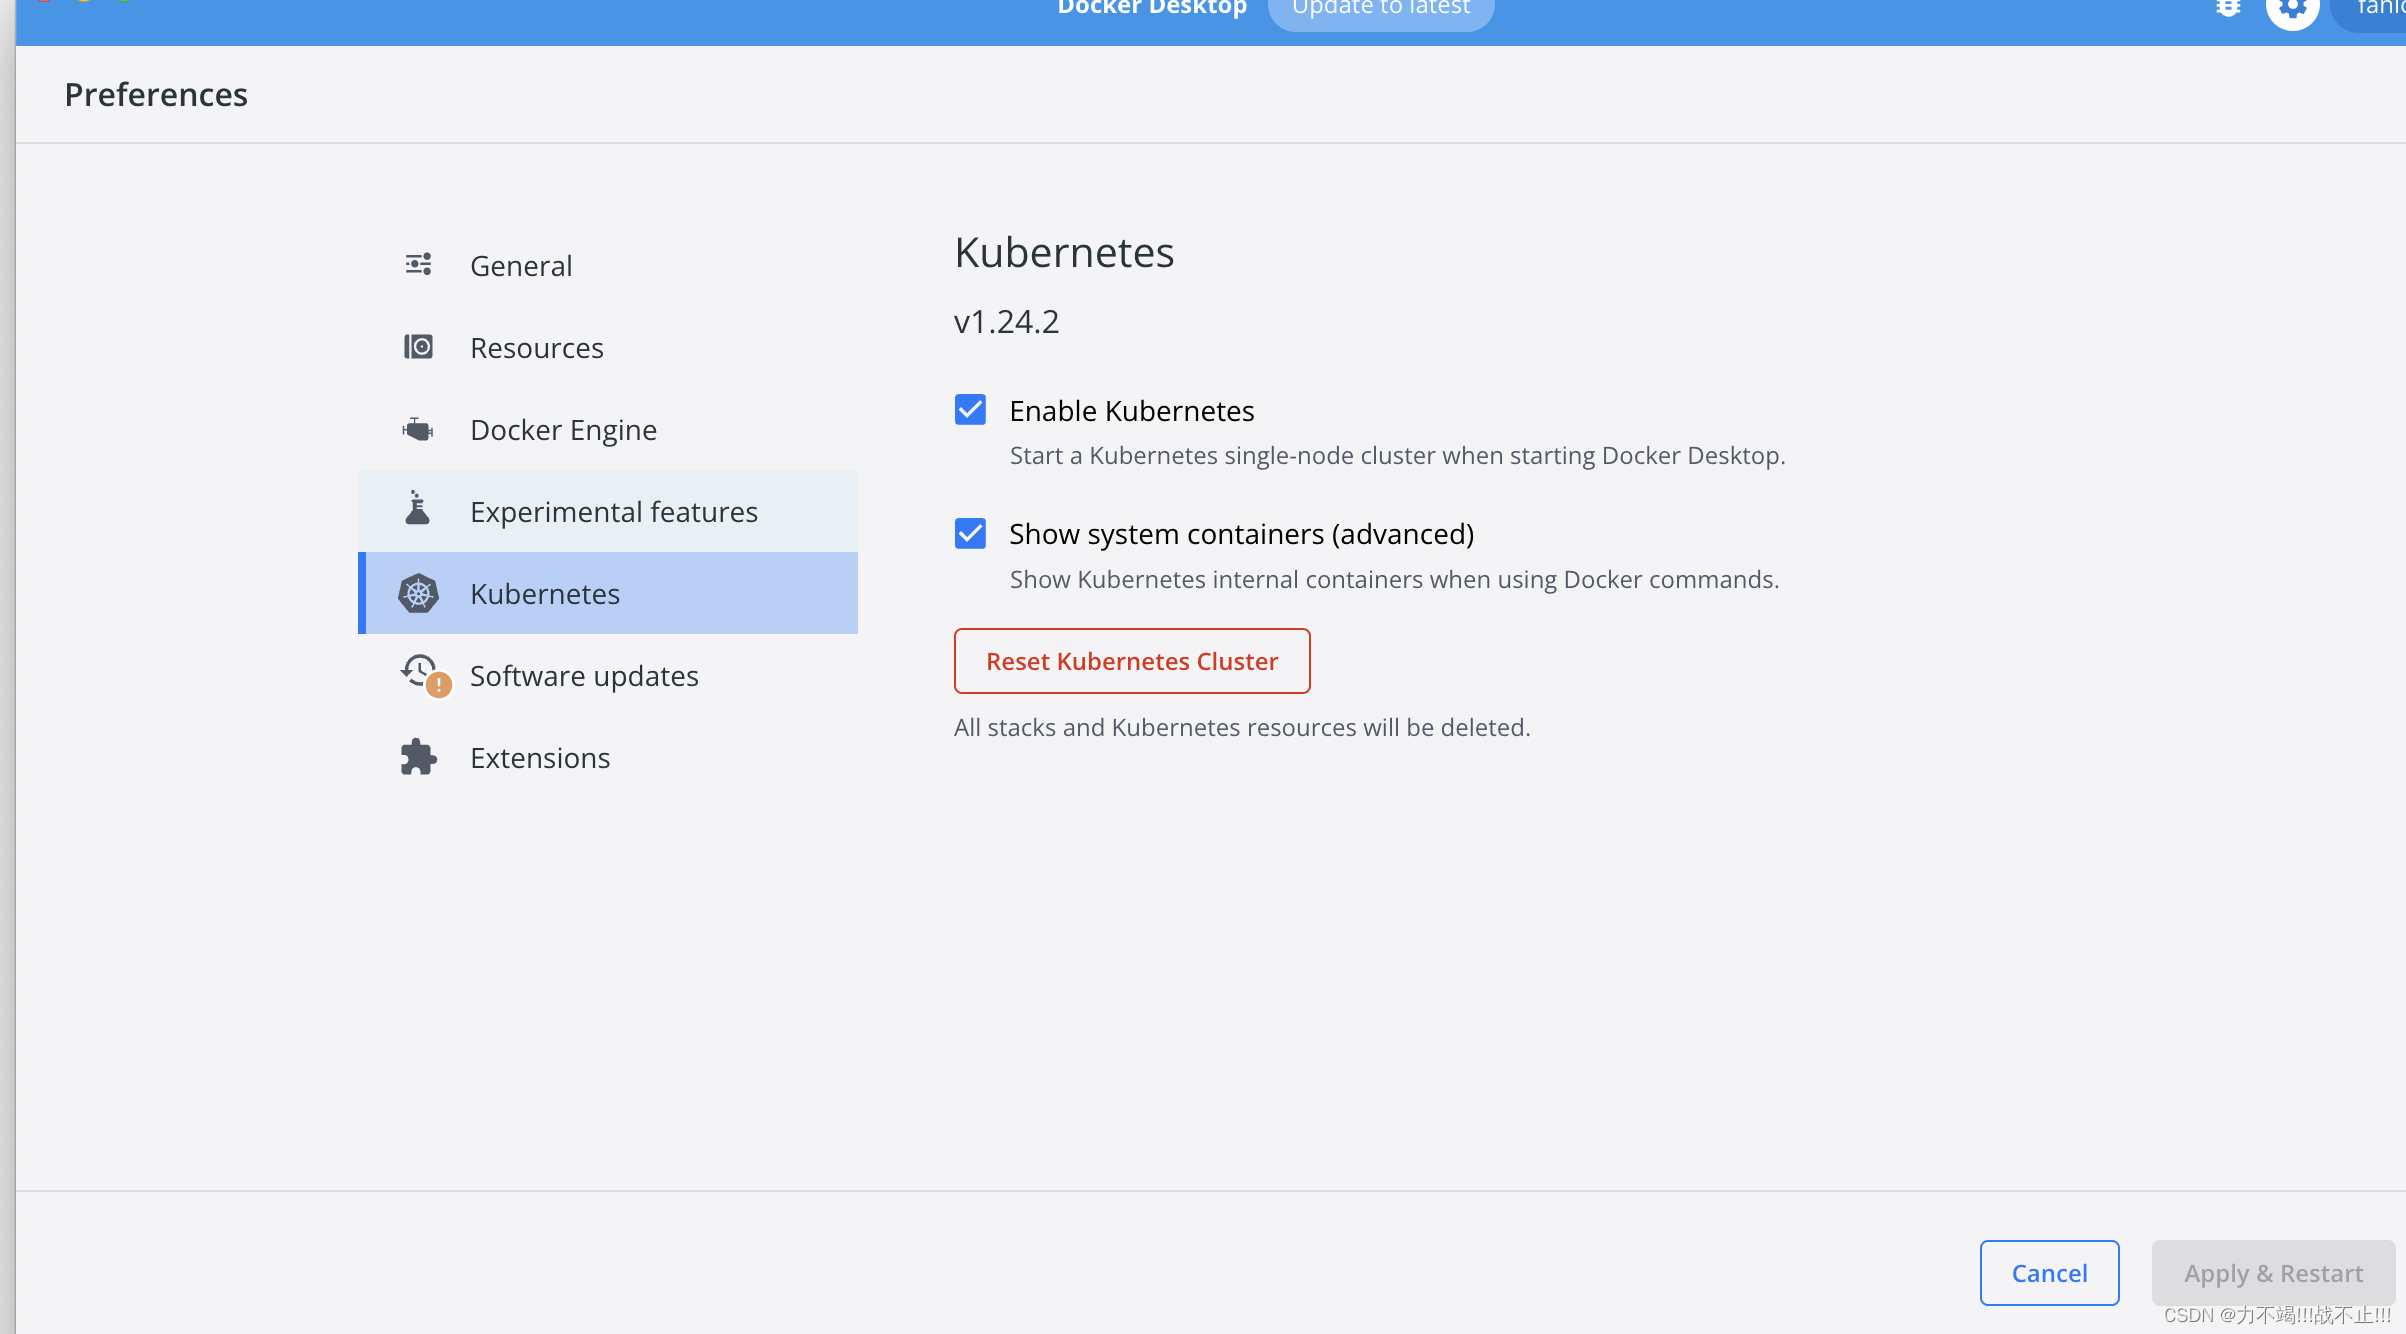Screen dimensions: 2406x1334
Task: Switch to Docker Engine settings
Action: pos(608,429)
